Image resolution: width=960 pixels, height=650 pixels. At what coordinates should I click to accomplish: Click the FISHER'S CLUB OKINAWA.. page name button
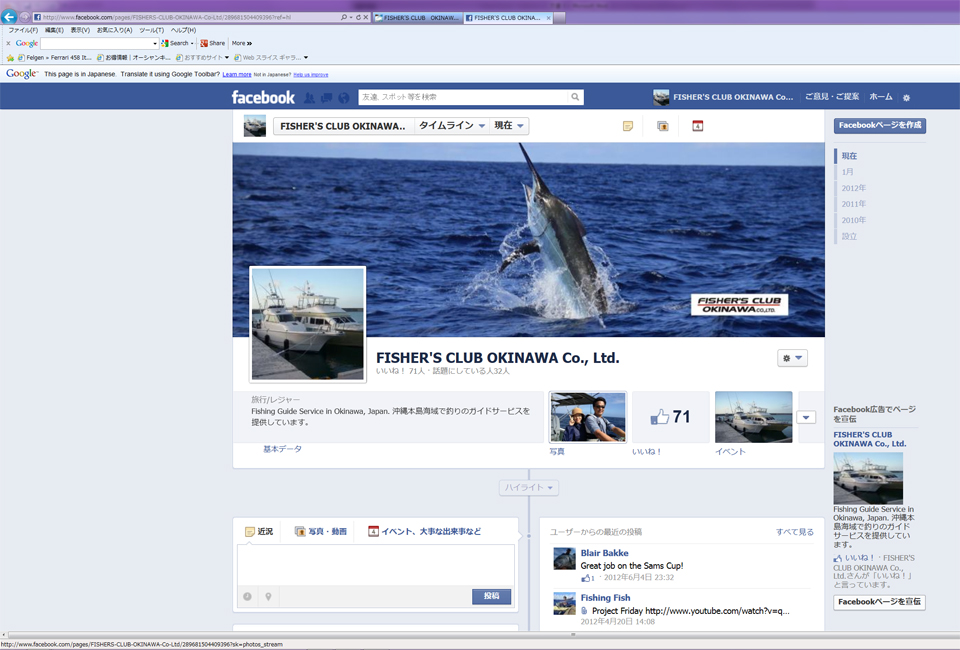[x=343, y=126]
